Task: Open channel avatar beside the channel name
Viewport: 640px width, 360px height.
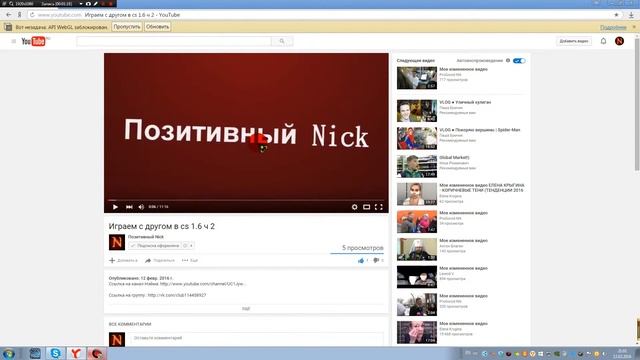Action: 117,242
